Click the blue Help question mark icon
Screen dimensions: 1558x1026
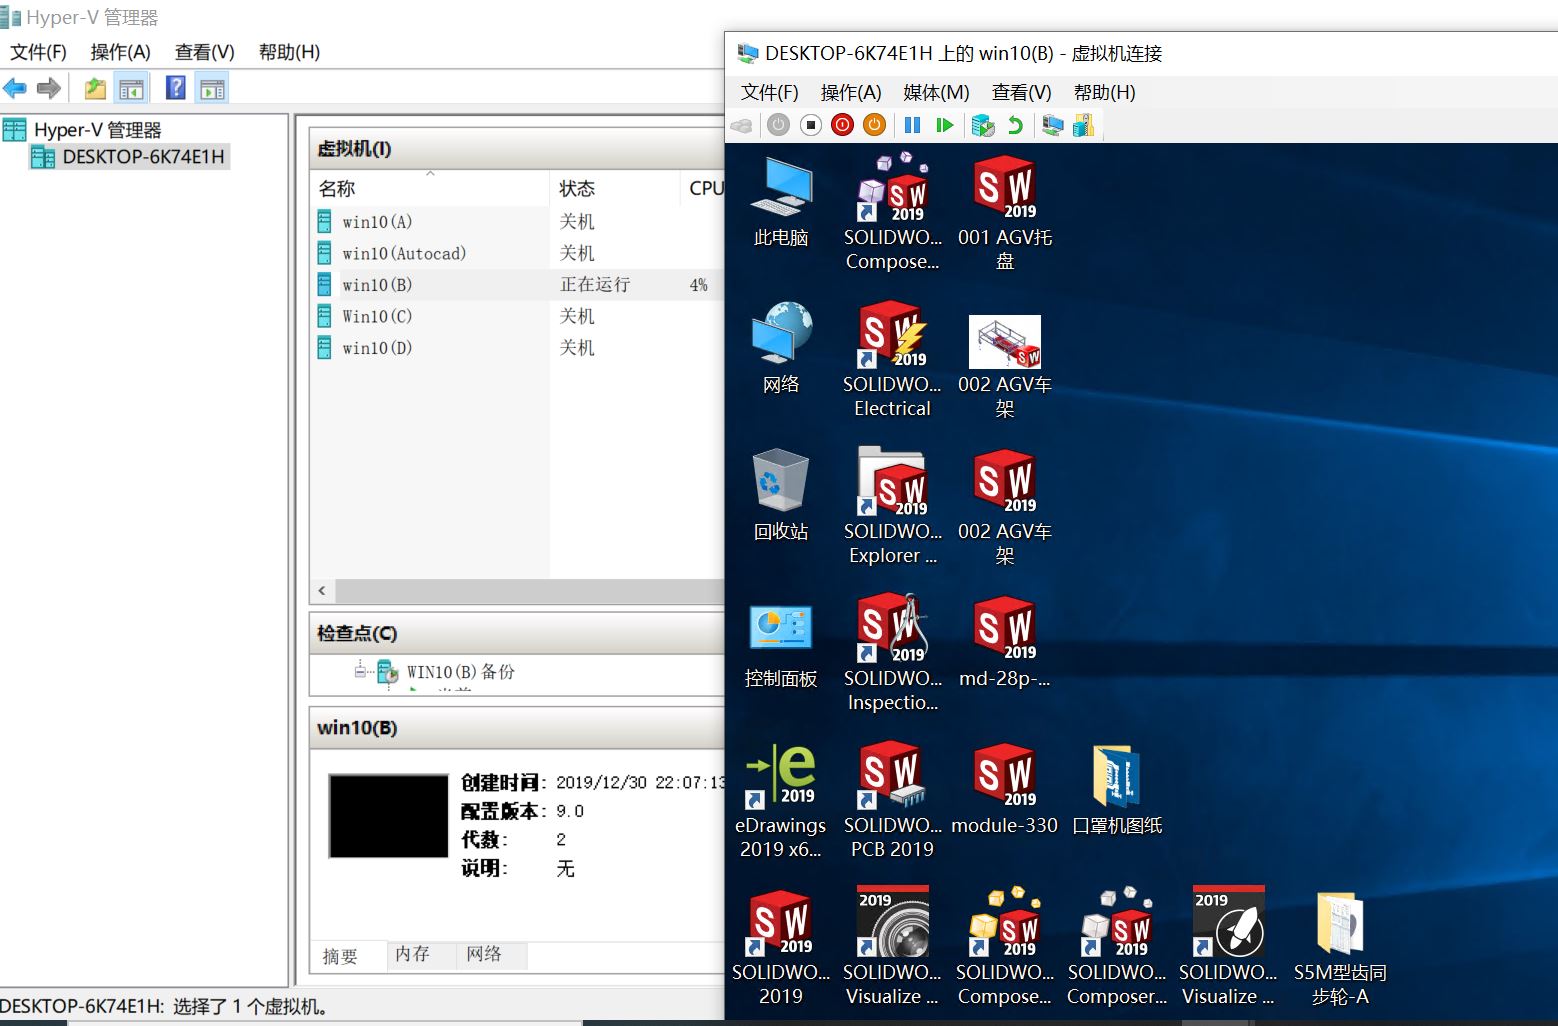(x=175, y=88)
